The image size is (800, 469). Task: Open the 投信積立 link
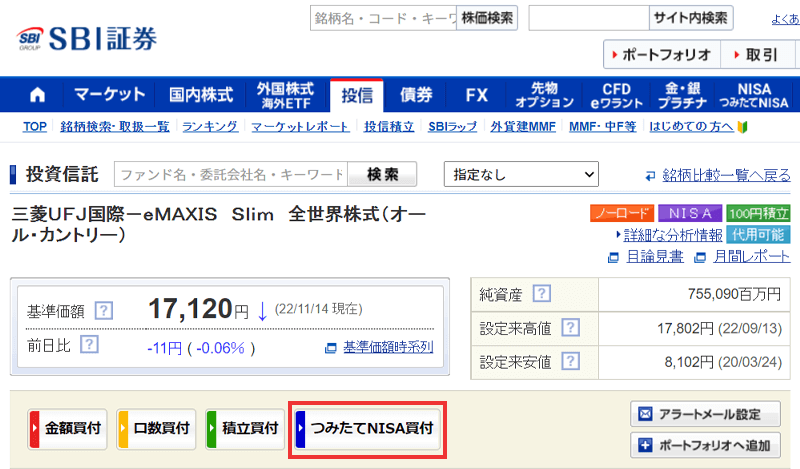pos(389,127)
